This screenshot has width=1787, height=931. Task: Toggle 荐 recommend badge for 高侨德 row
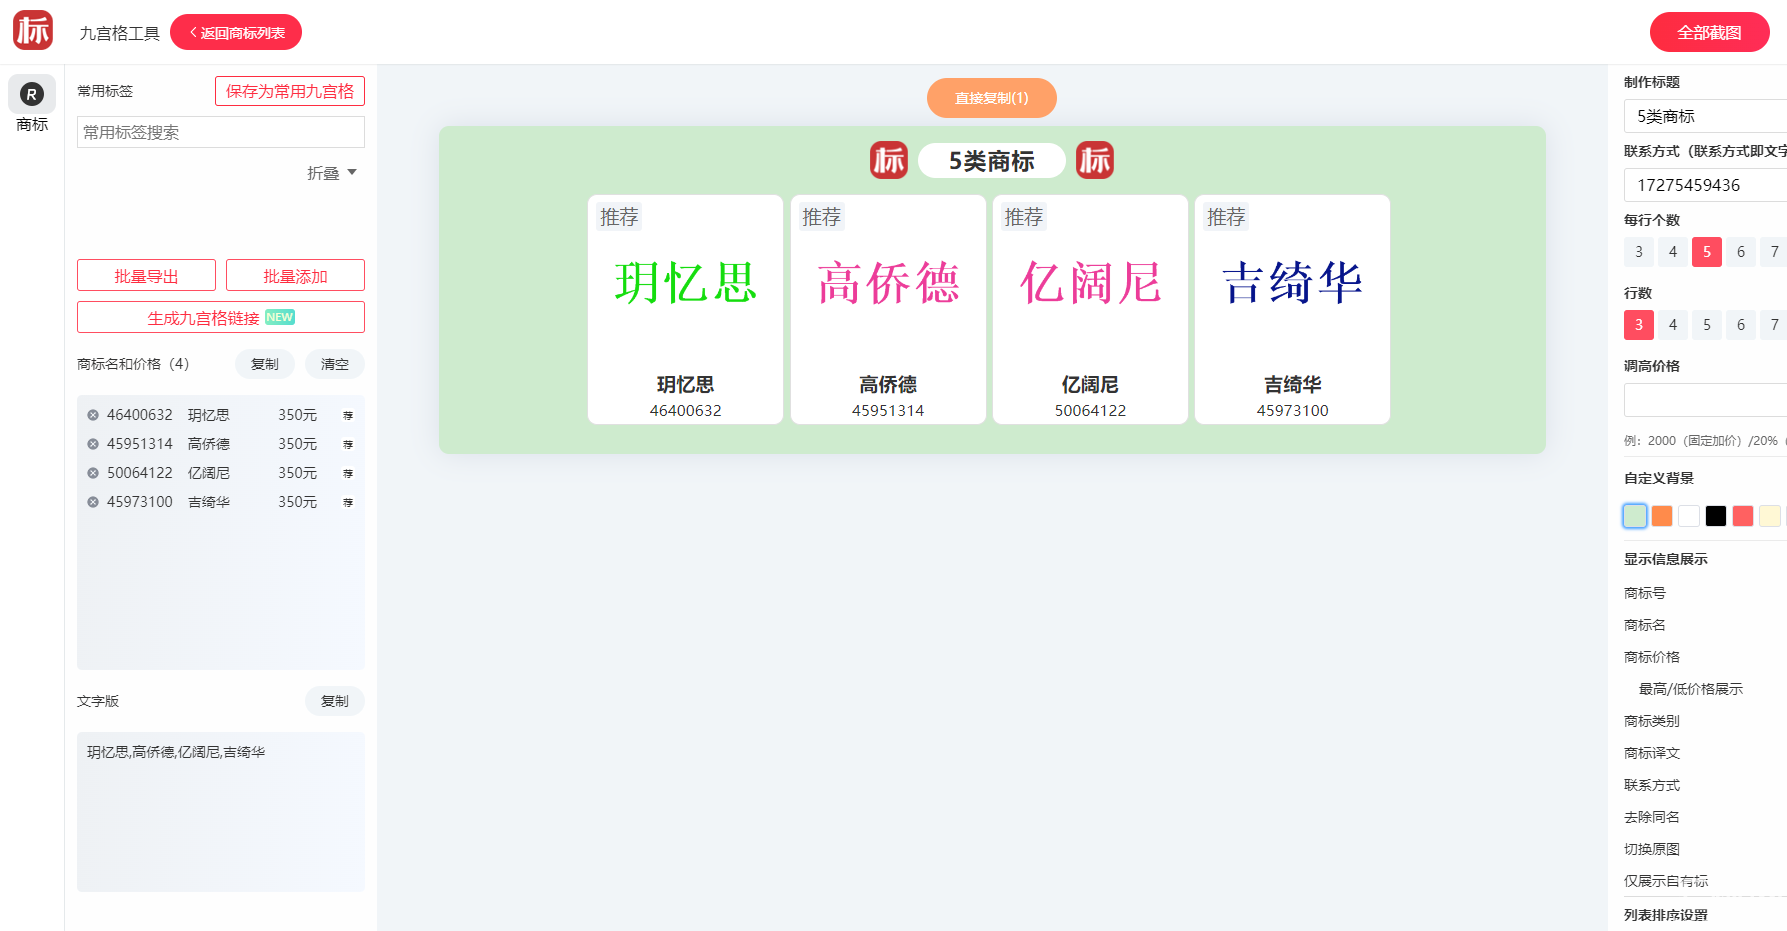(x=348, y=444)
